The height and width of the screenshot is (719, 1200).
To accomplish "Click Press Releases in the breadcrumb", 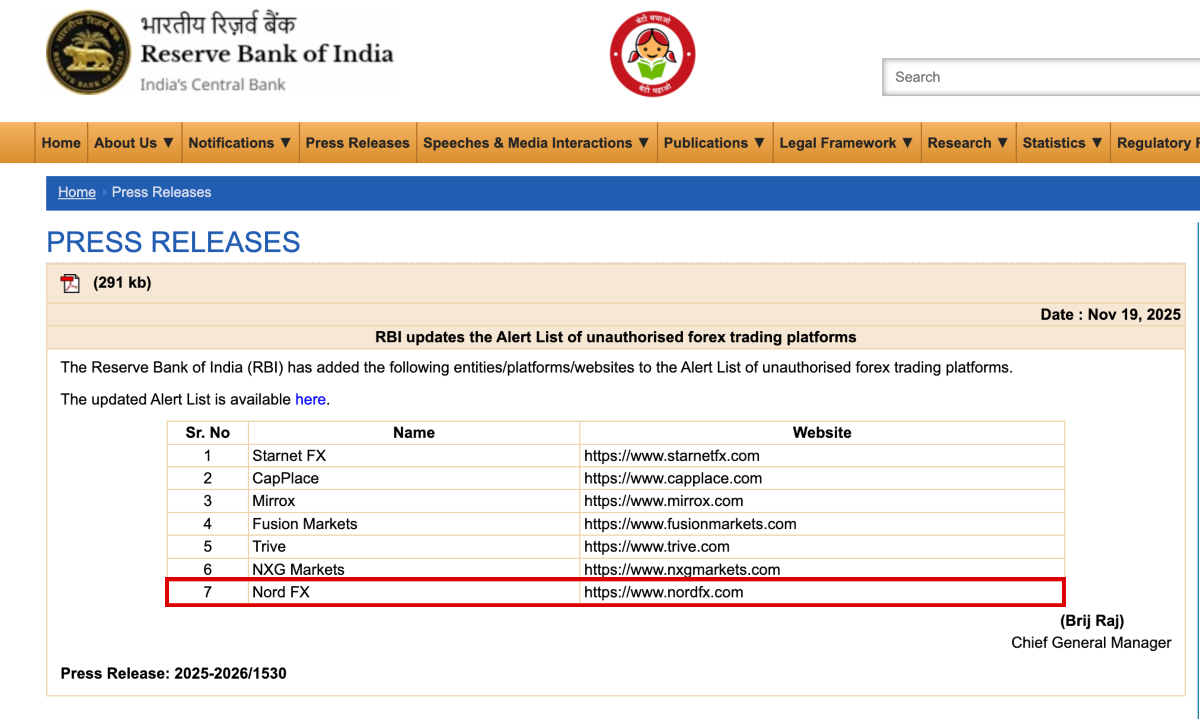I will (162, 192).
